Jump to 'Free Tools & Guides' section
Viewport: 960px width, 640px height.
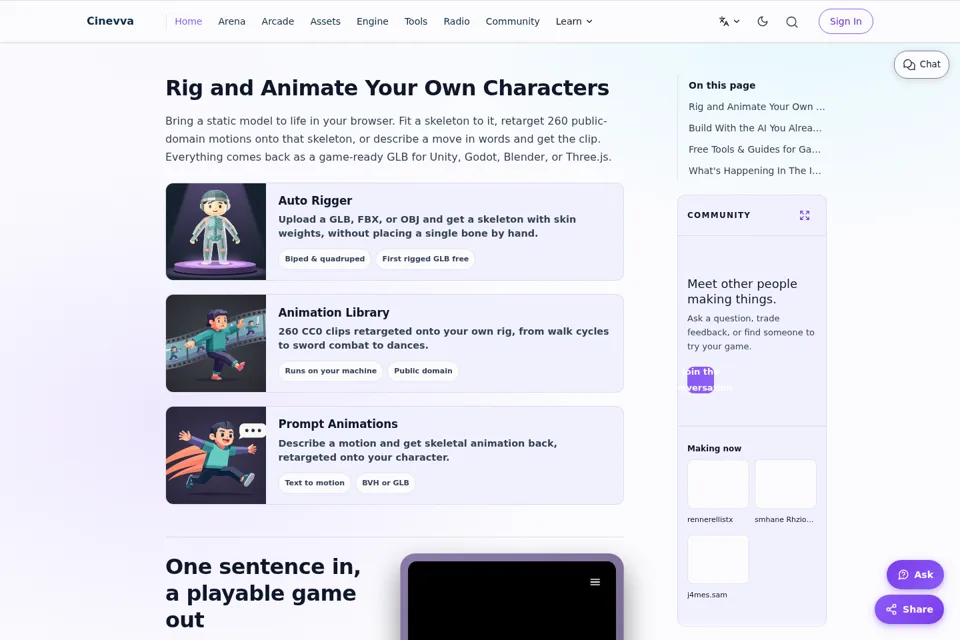[x=754, y=149]
